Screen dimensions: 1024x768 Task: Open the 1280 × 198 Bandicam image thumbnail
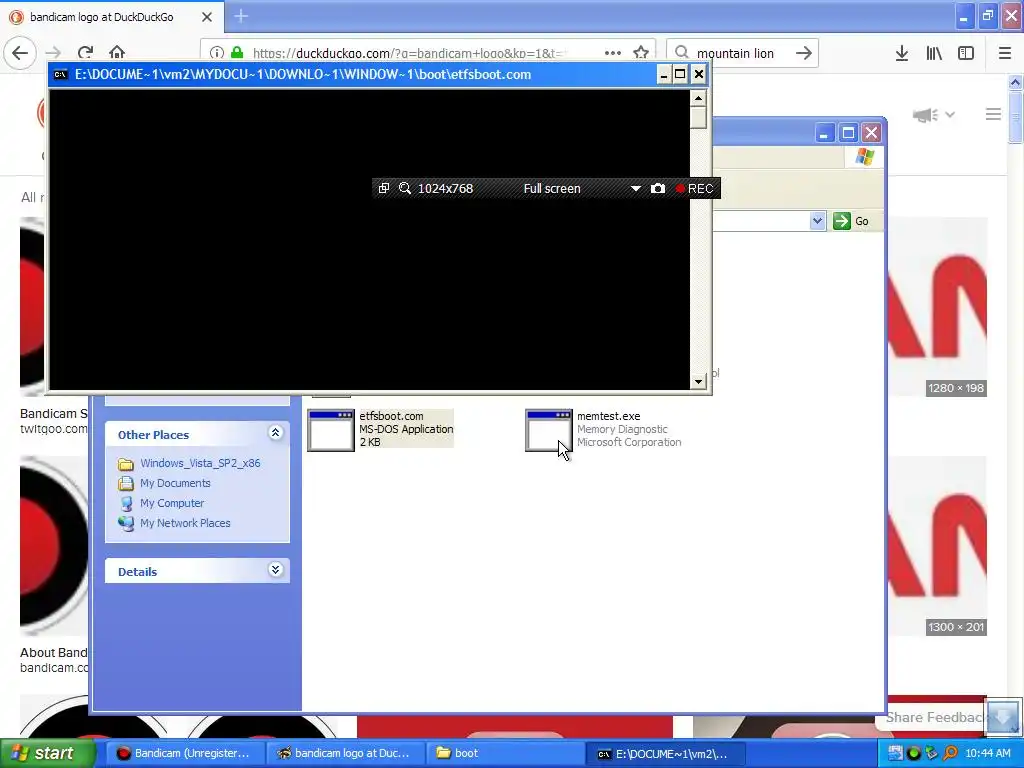936,307
